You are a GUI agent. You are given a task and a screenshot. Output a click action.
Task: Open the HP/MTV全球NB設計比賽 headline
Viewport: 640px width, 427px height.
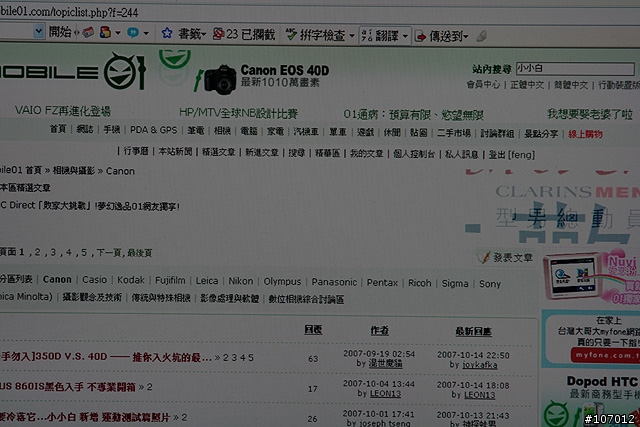pos(238,113)
